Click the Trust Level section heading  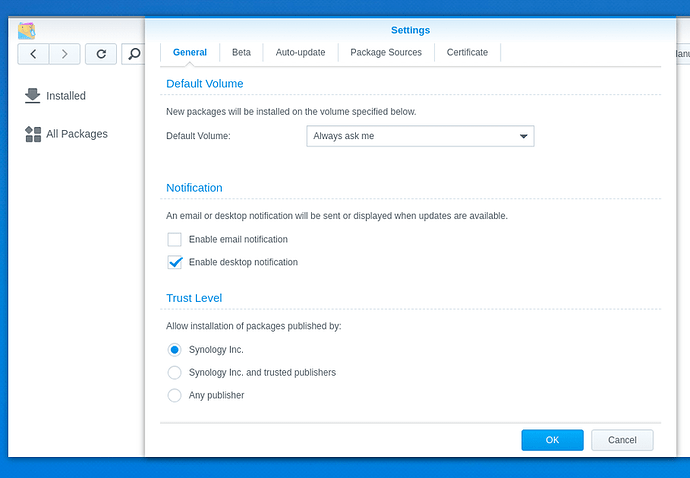[194, 298]
